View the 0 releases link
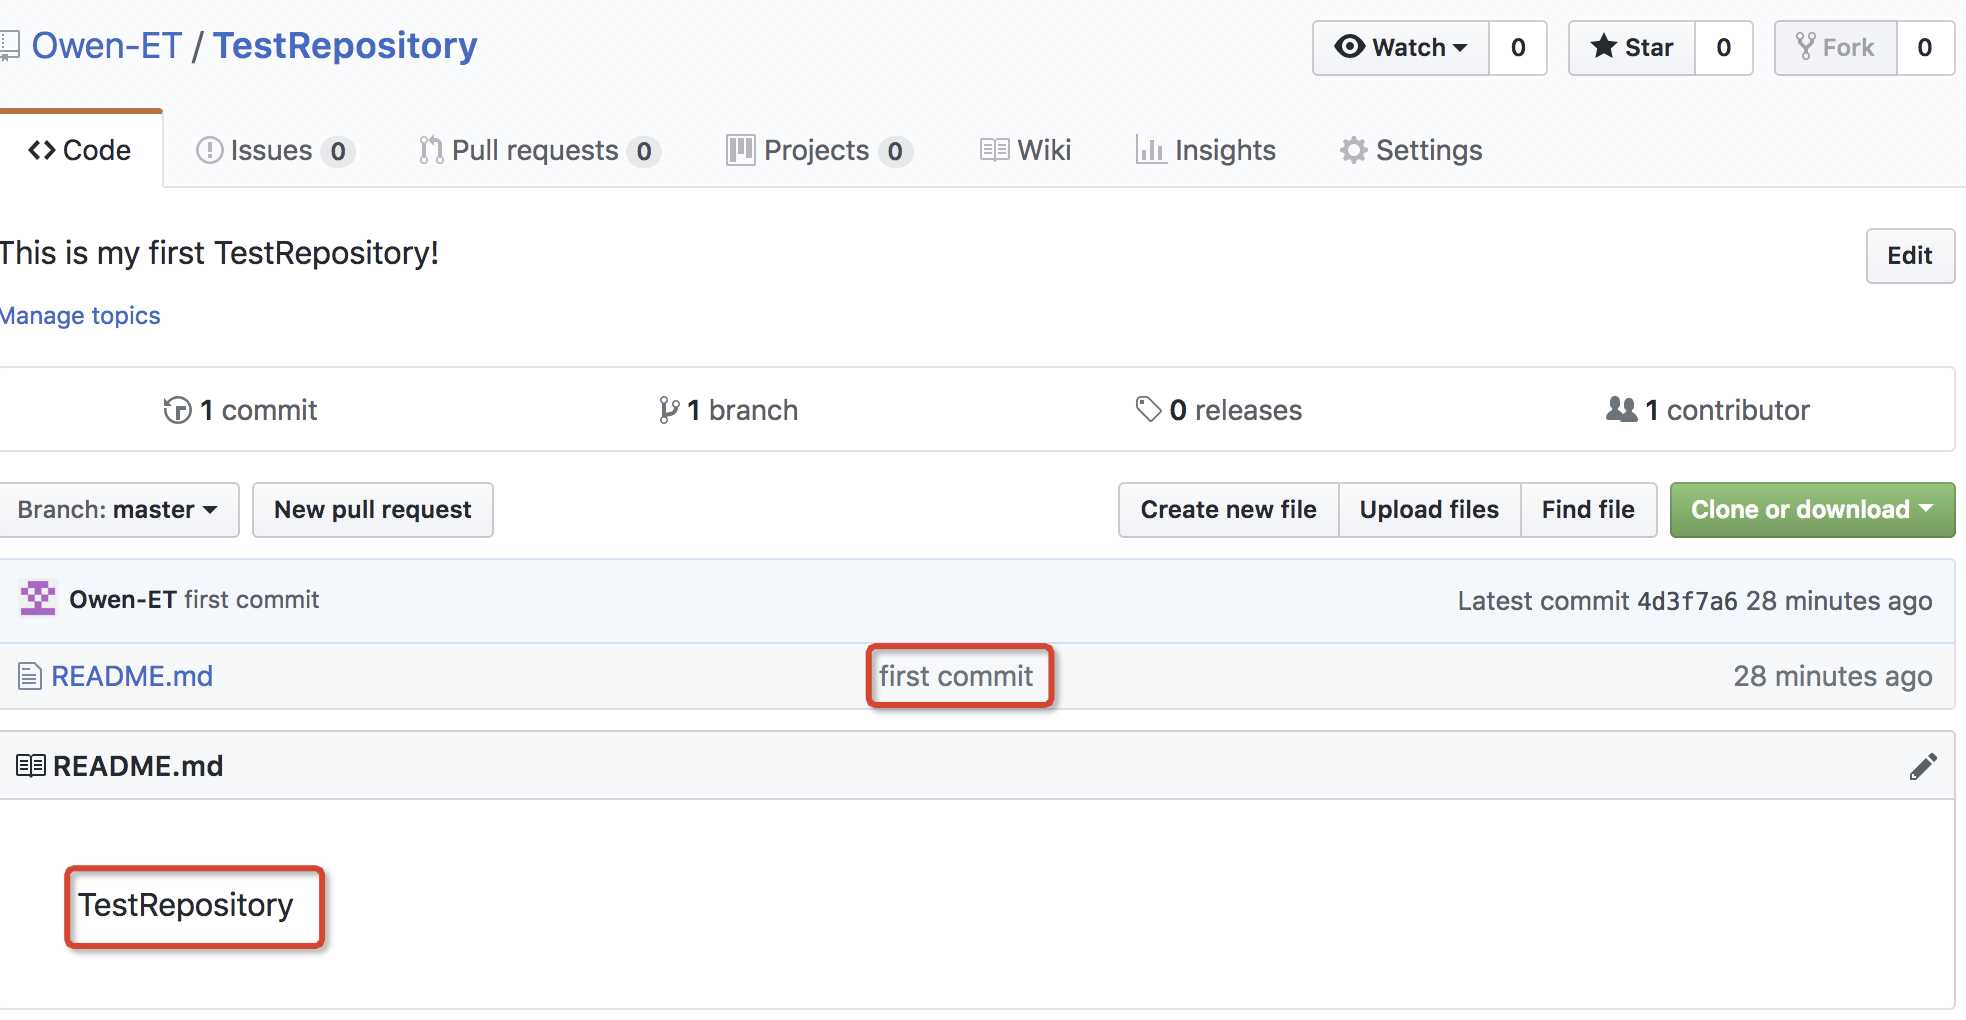Screen dimensions: 1966x1020 click(1219, 410)
